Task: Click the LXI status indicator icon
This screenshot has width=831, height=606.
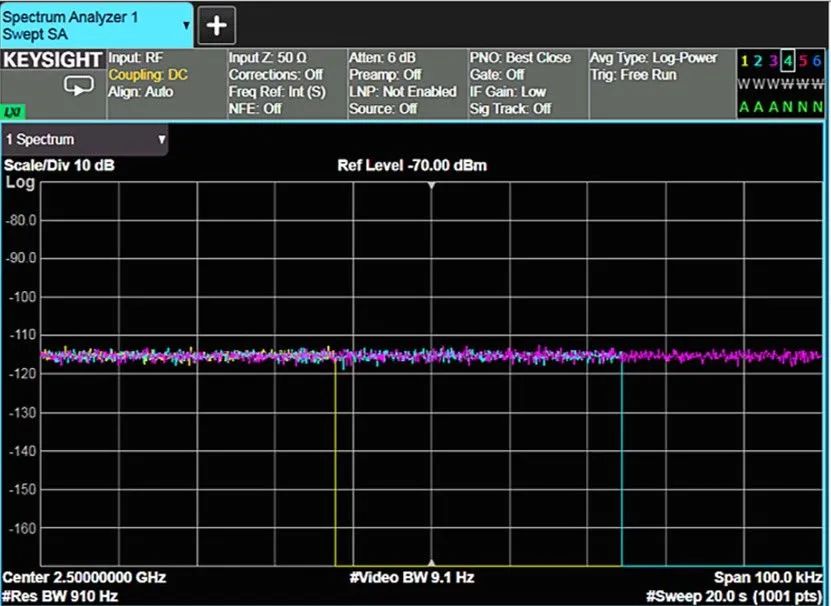Action: (x=13, y=110)
